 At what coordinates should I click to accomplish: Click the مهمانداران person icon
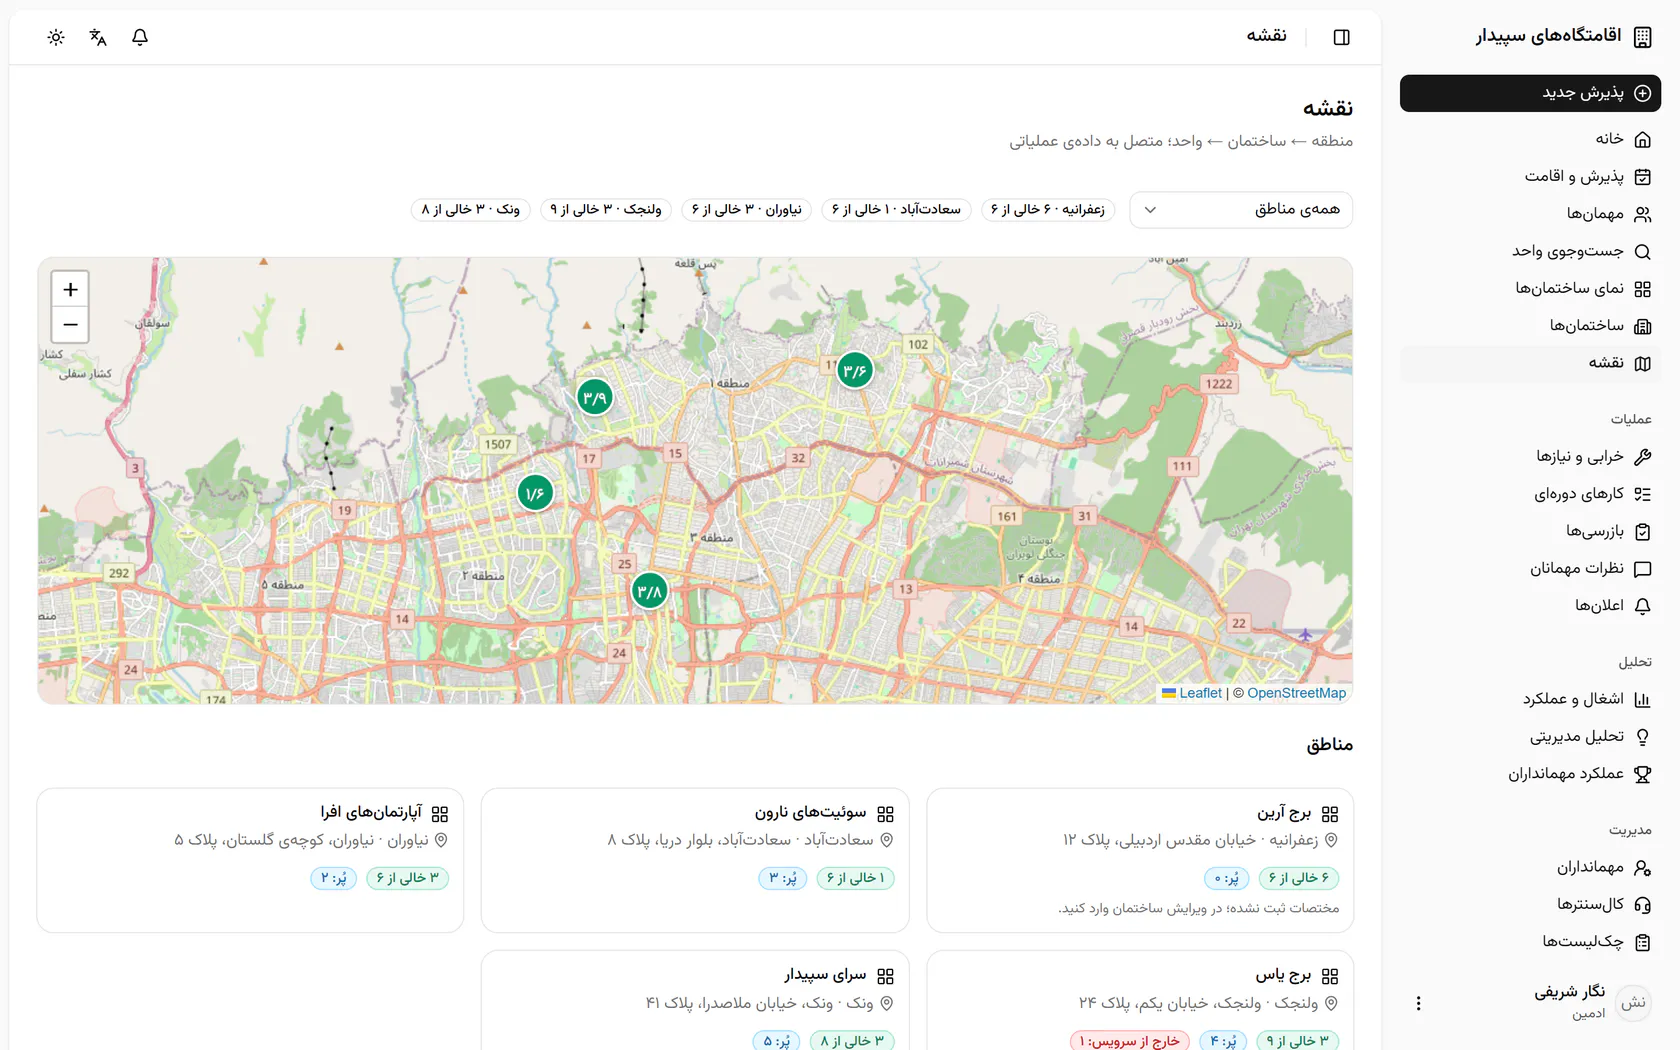click(1642, 868)
